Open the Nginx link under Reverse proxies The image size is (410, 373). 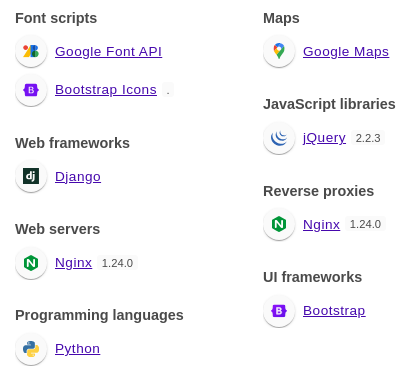321,224
